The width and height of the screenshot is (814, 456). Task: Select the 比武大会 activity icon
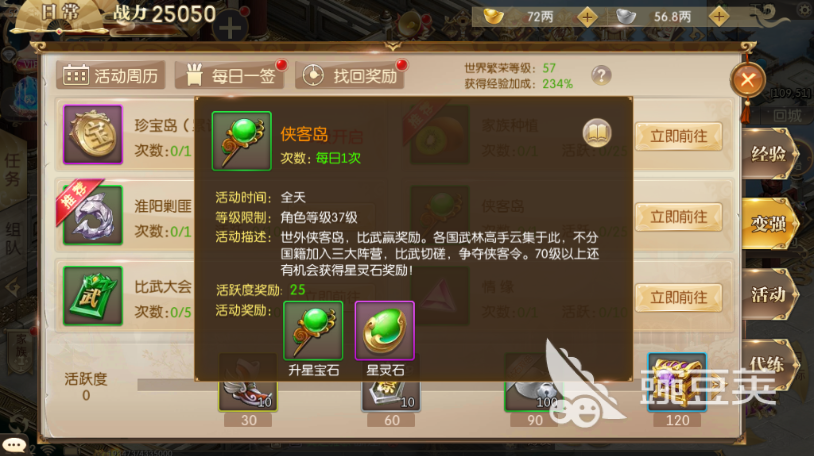click(x=93, y=296)
